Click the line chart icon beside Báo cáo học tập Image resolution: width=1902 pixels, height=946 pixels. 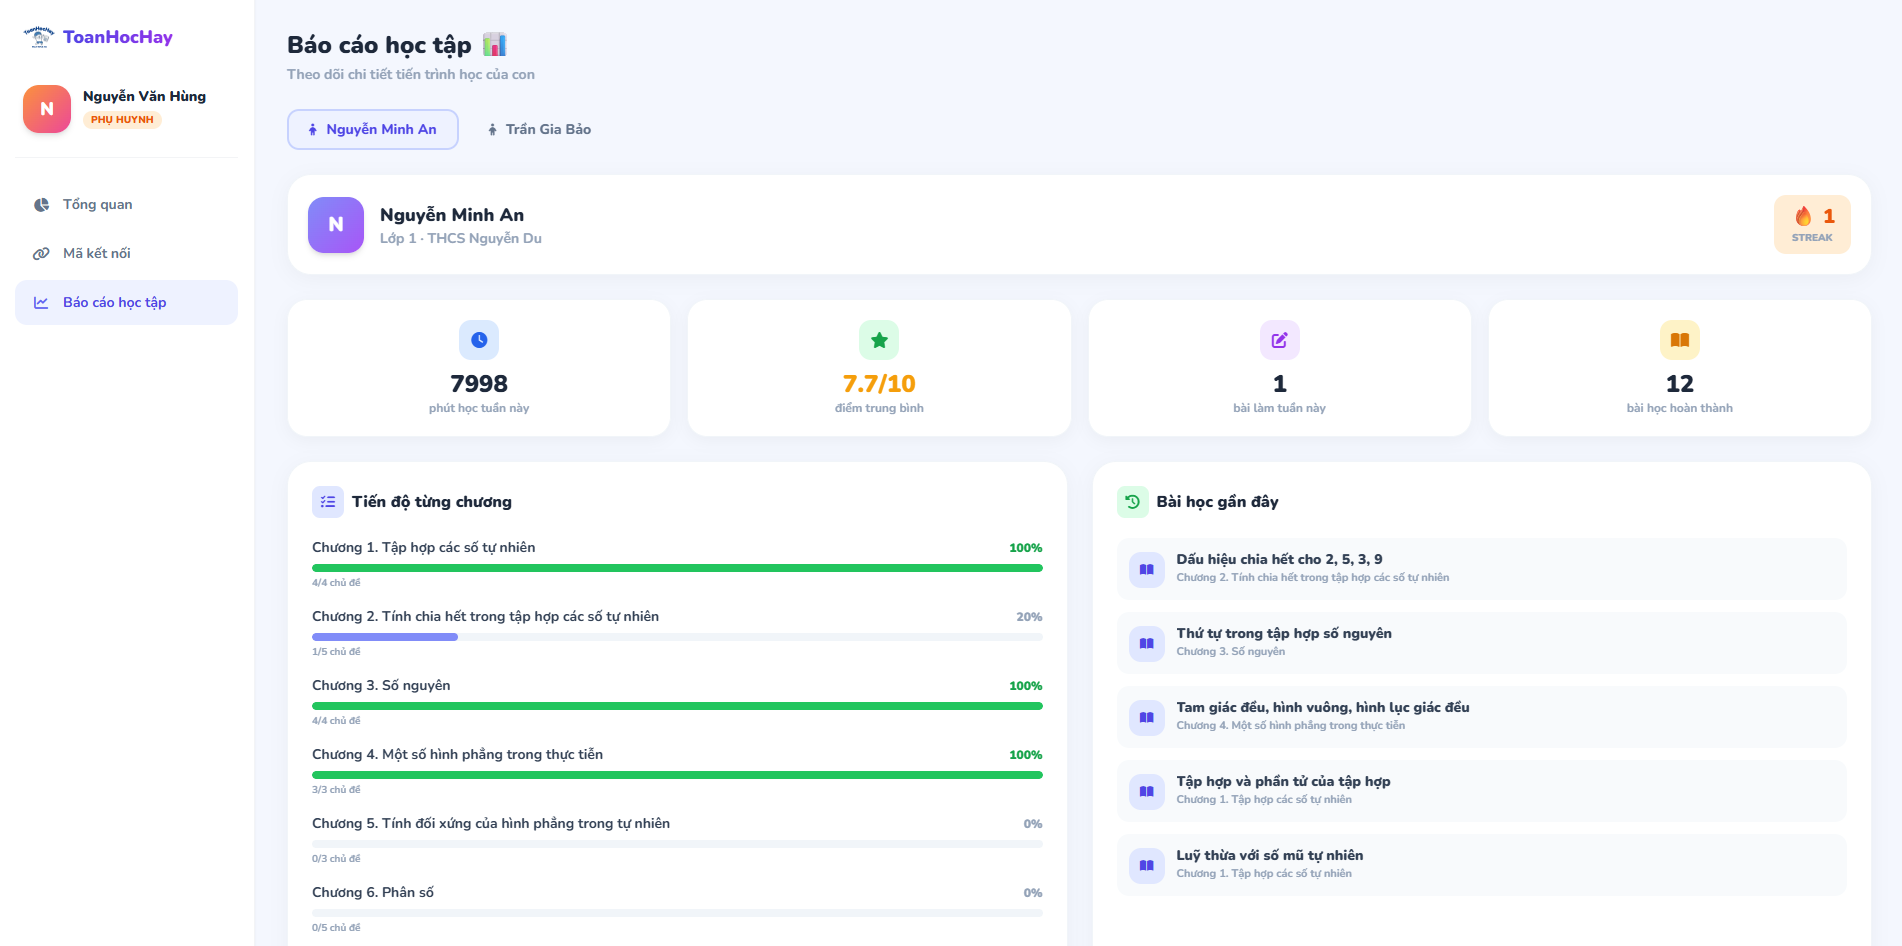41,303
